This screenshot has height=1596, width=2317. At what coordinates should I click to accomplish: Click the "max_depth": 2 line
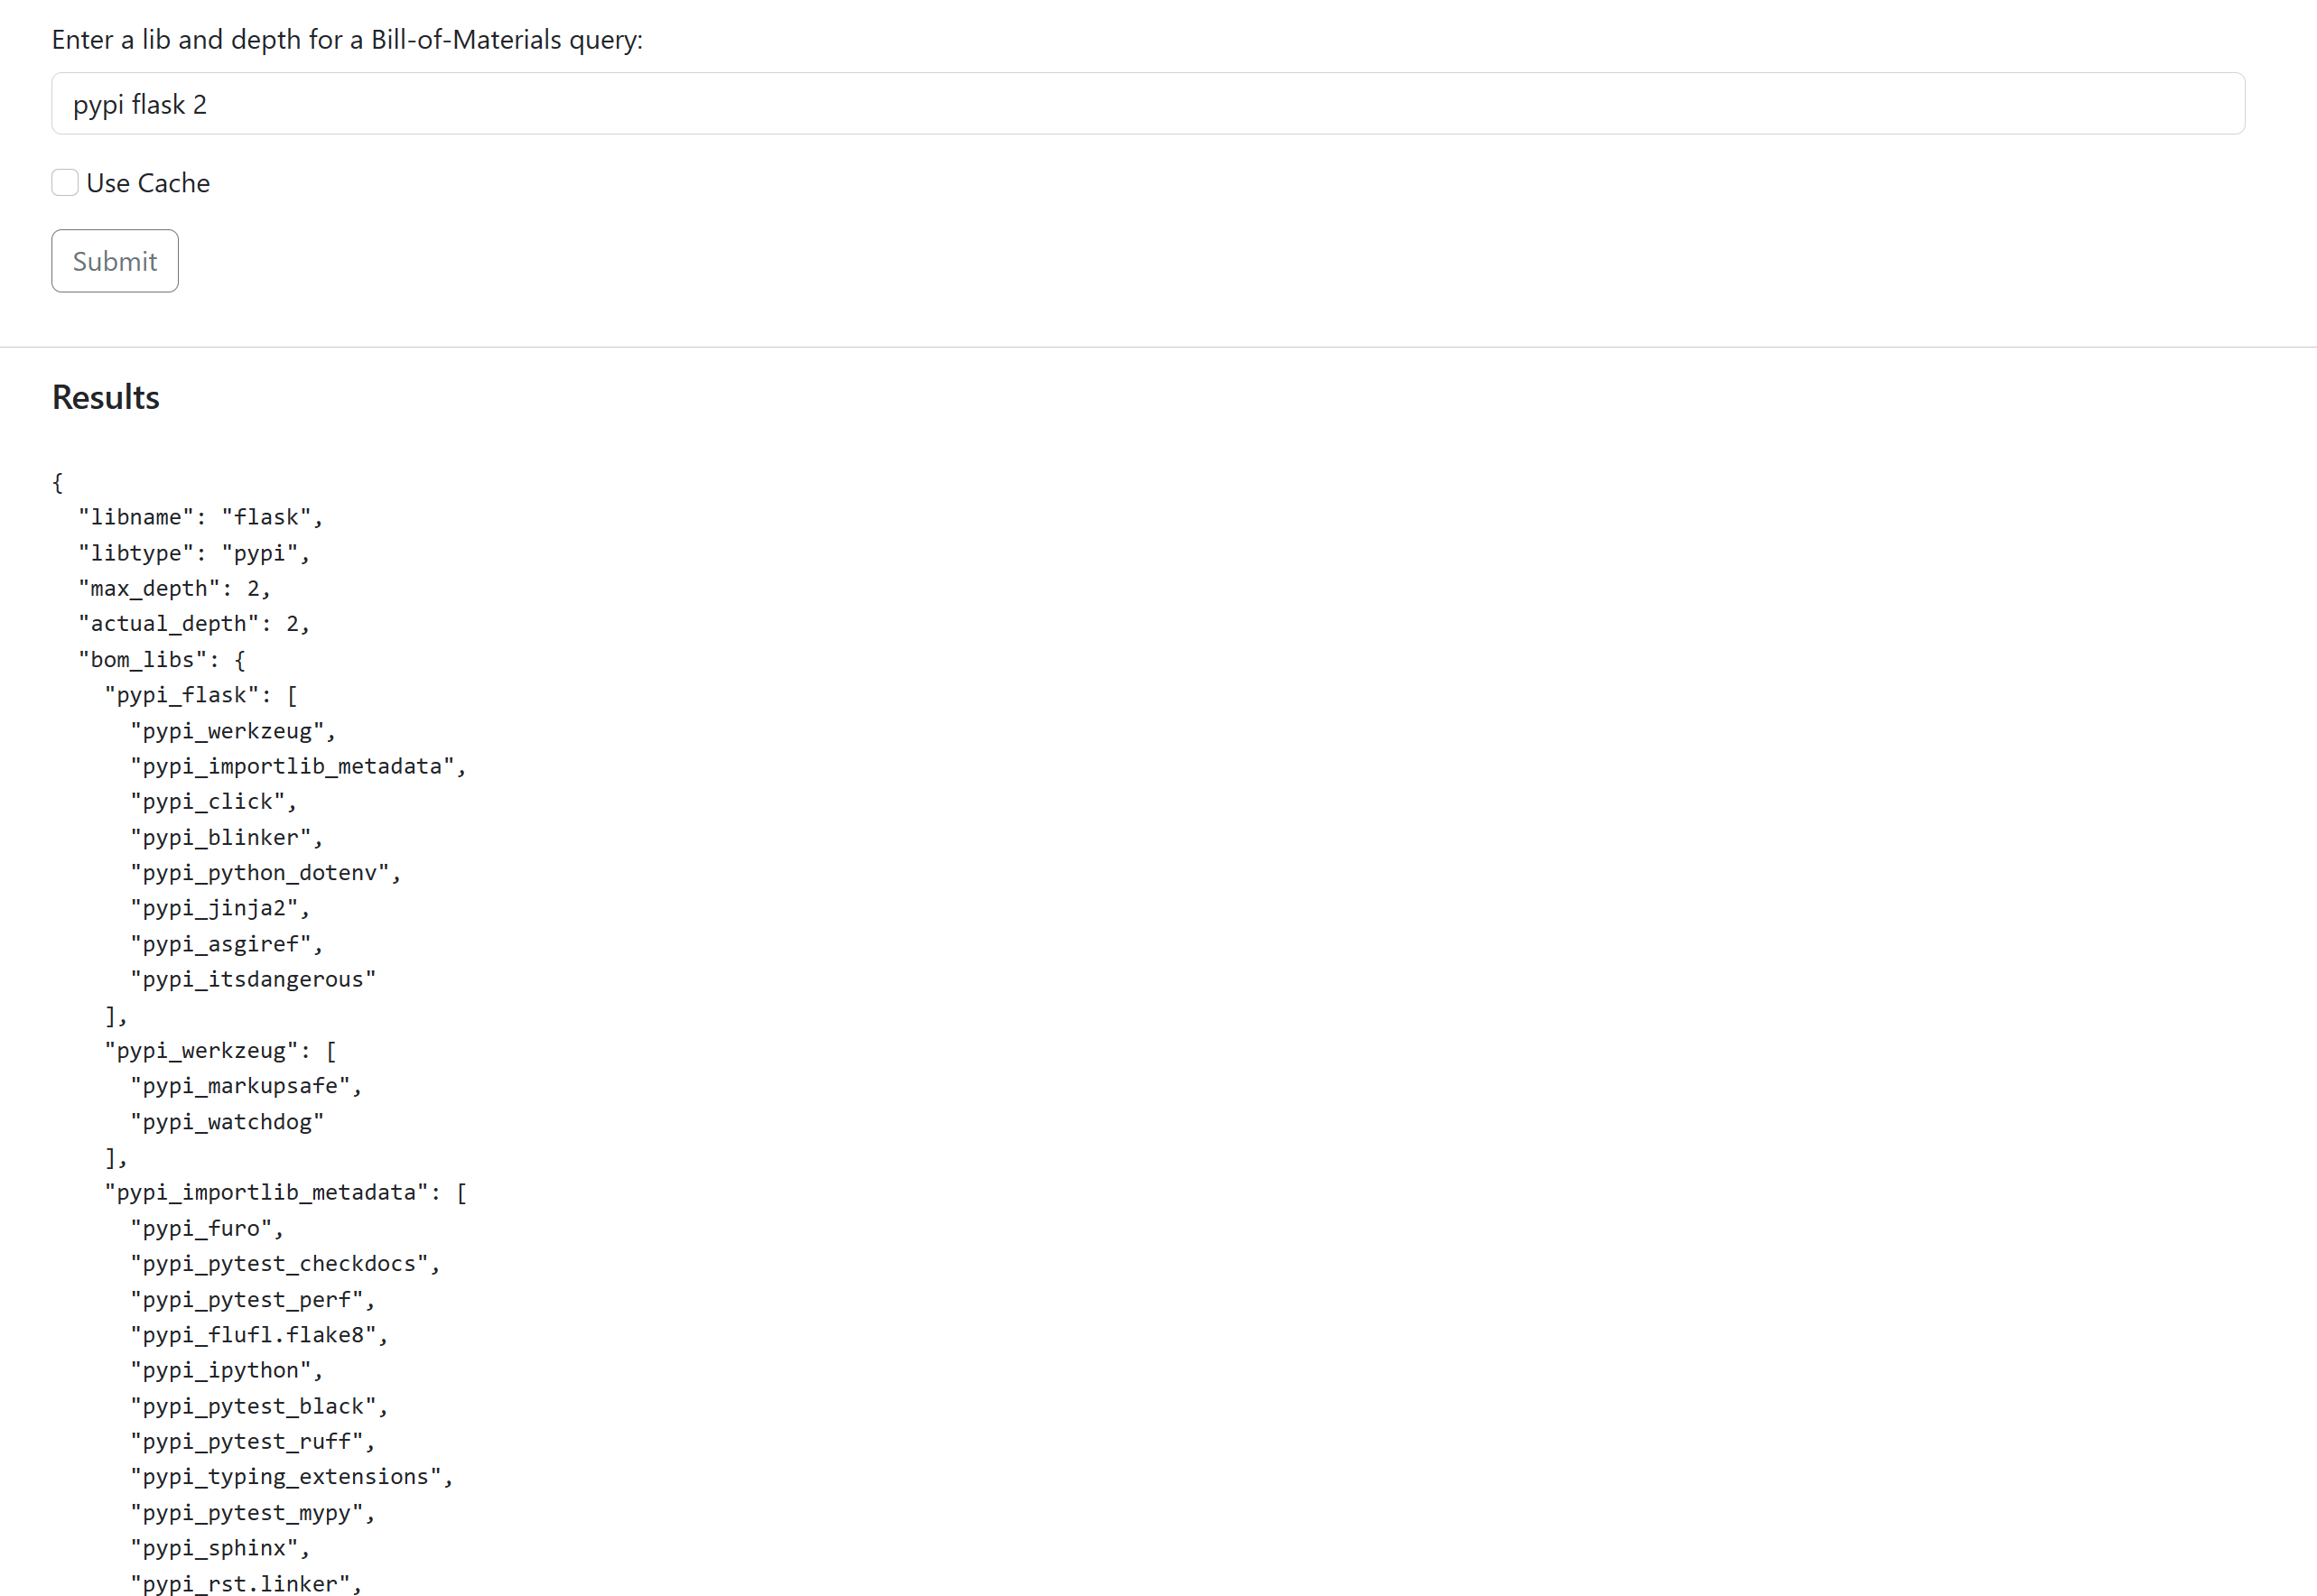(x=175, y=588)
